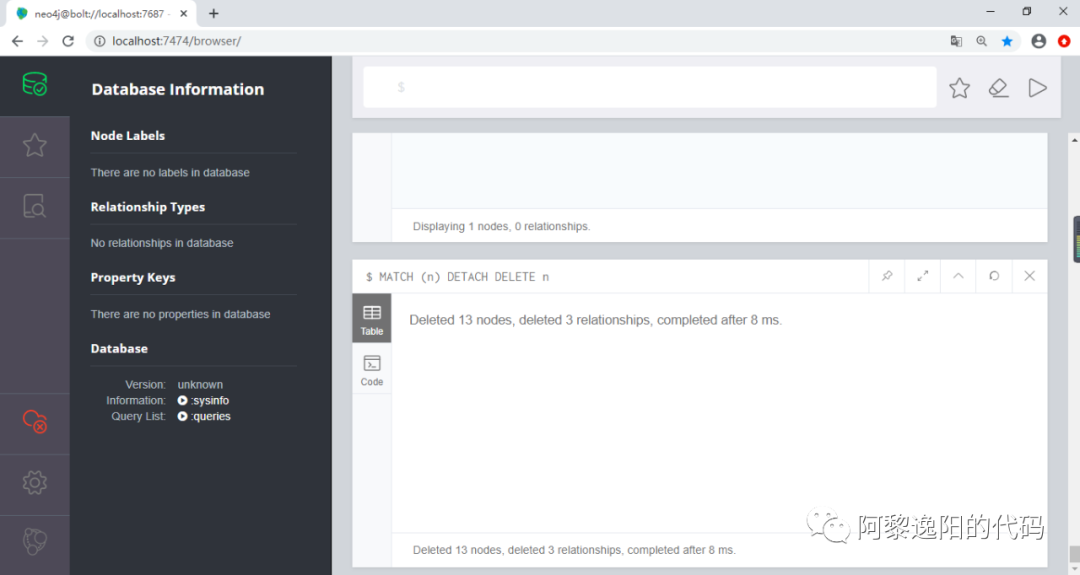Open the translate page icon
Viewport: 1080px width, 575px height.
coord(956,41)
